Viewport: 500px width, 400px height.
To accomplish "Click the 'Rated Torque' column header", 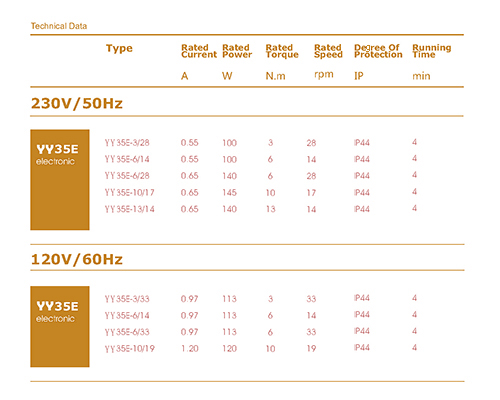I will [282, 51].
